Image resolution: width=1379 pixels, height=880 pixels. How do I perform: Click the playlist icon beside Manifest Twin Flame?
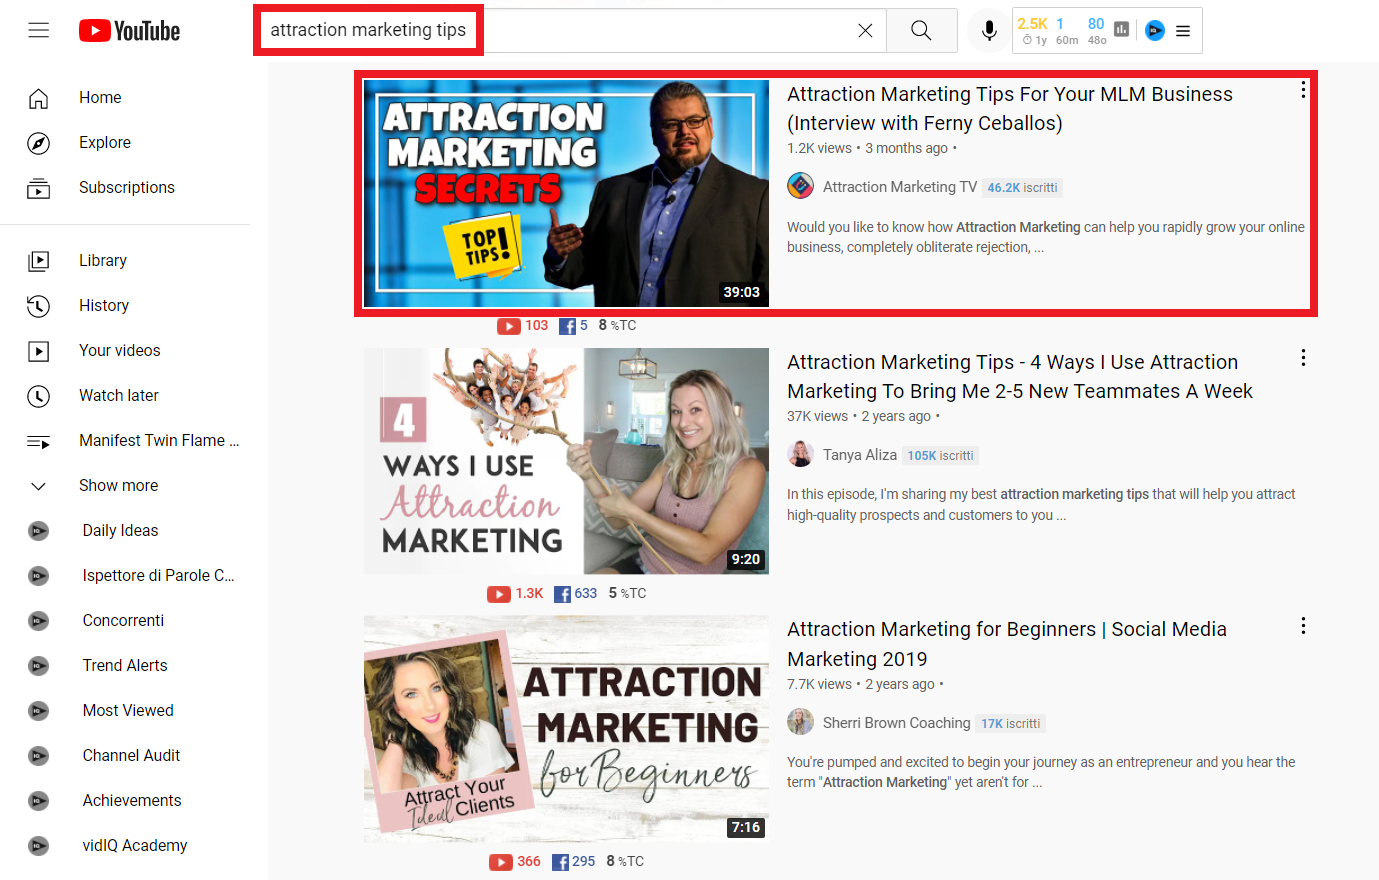(x=38, y=441)
